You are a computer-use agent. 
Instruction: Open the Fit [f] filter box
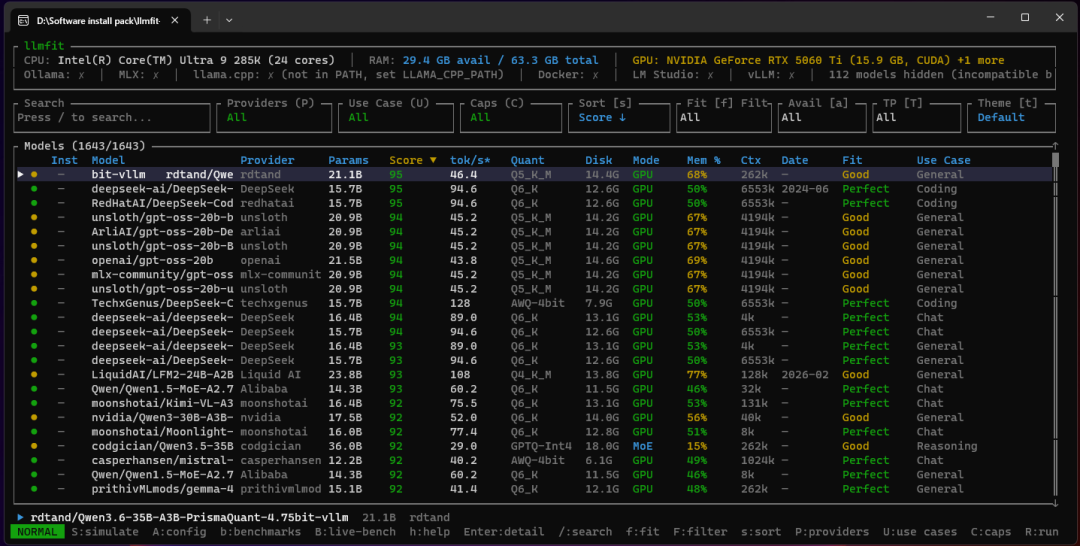pos(723,118)
